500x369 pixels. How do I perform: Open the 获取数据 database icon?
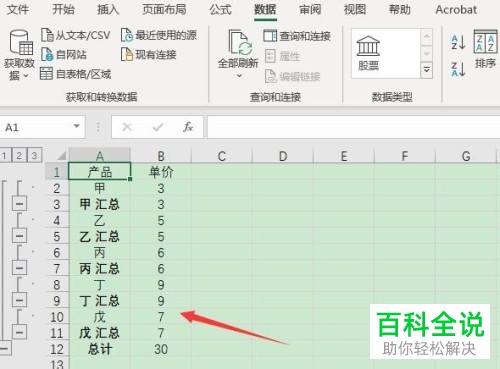[x=21, y=43]
